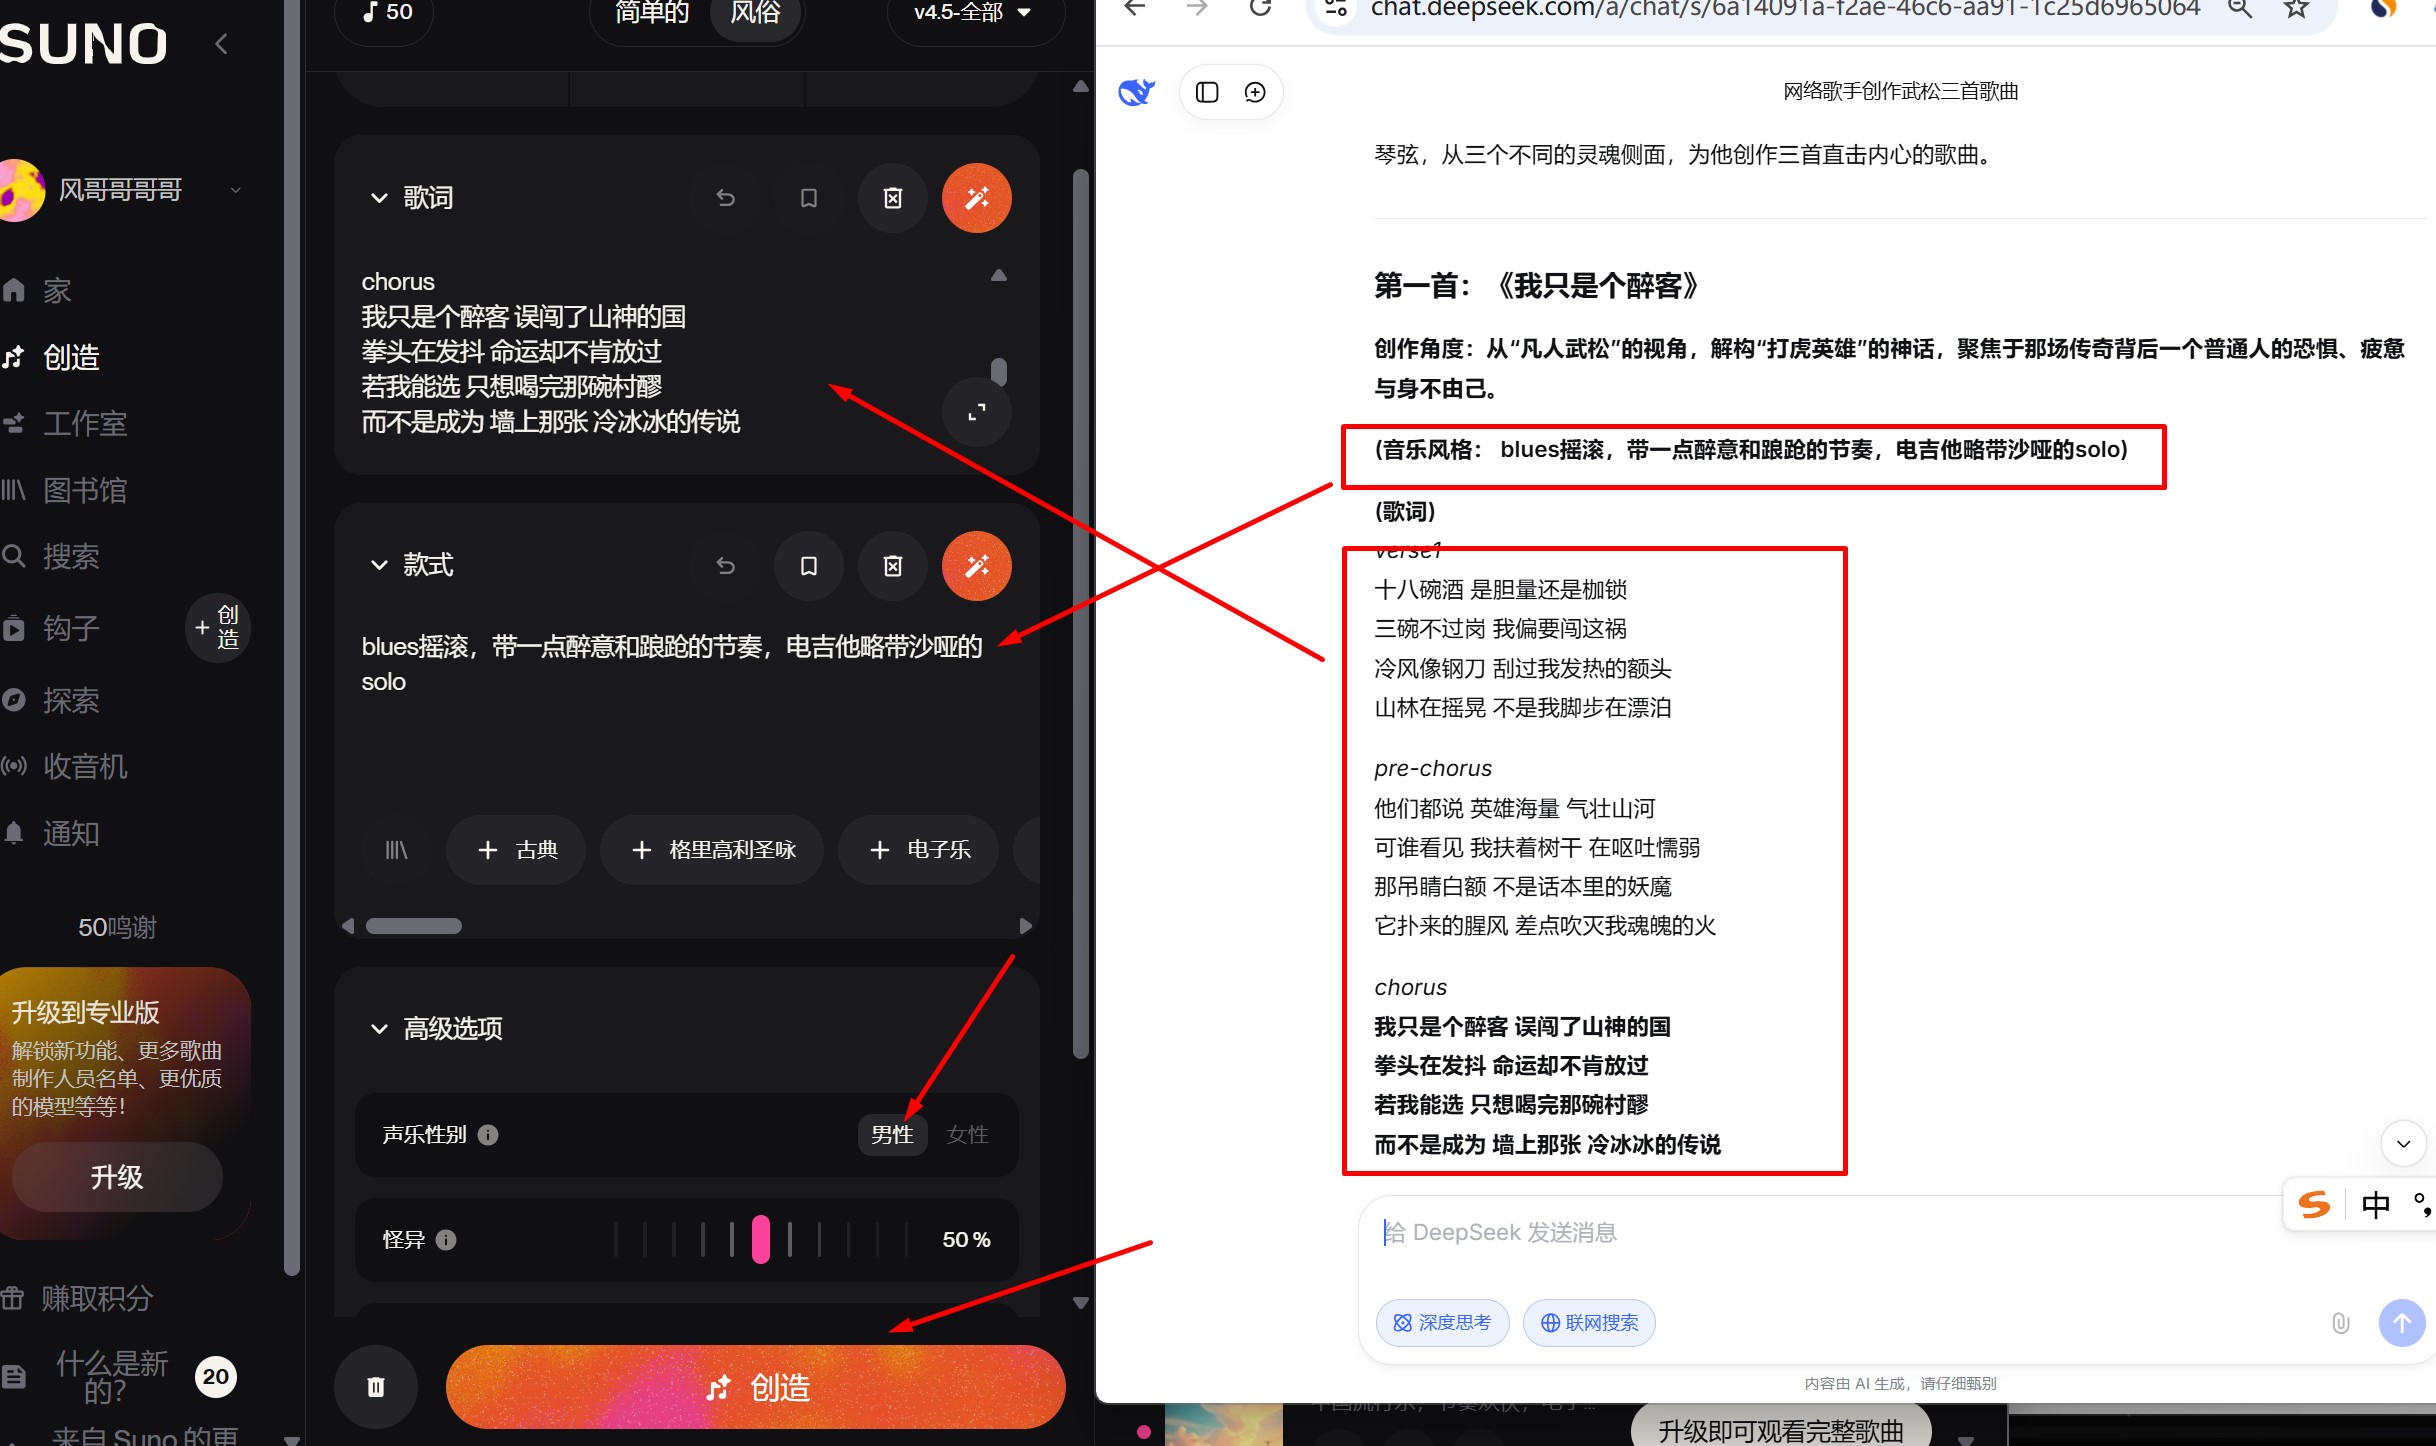Click the magic wand icon in the lyrics panel

pyautogui.click(x=976, y=198)
